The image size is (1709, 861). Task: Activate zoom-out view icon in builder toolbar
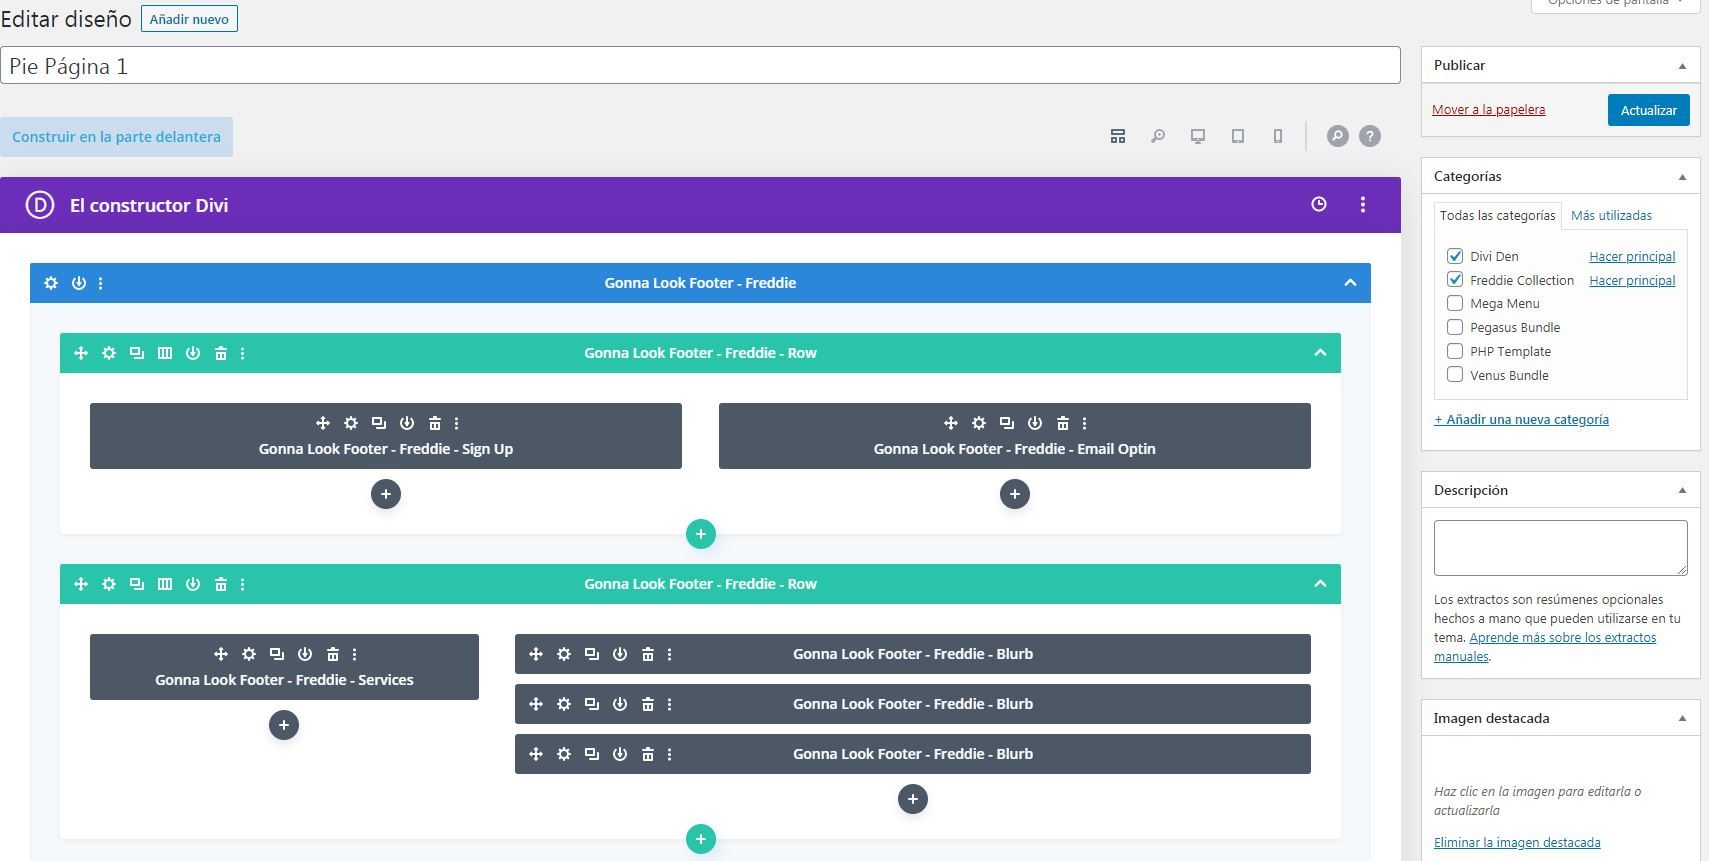[1158, 136]
